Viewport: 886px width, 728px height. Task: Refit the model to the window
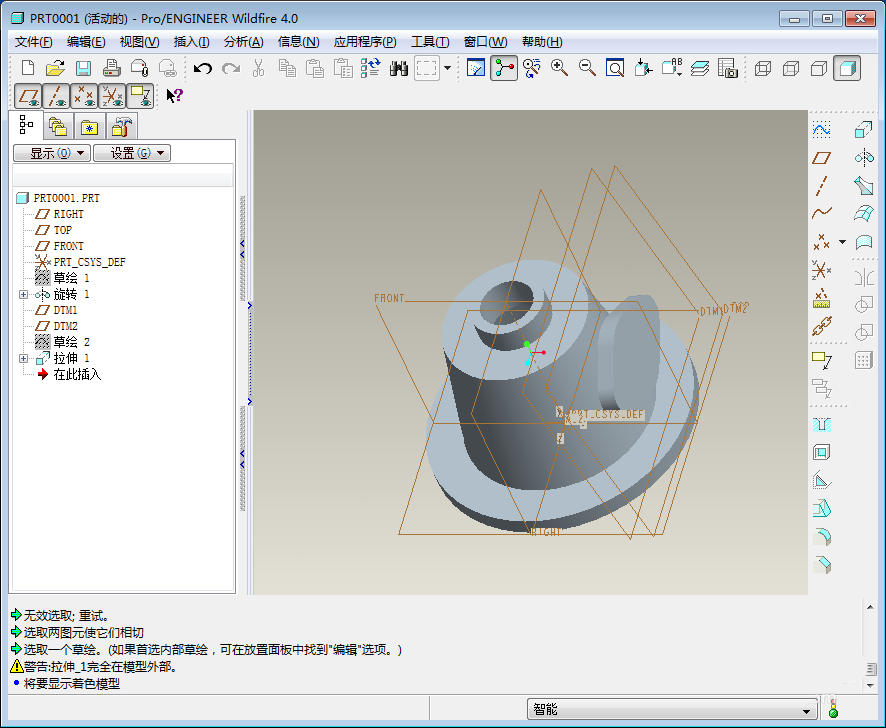pyautogui.click(x=615, y=68)
